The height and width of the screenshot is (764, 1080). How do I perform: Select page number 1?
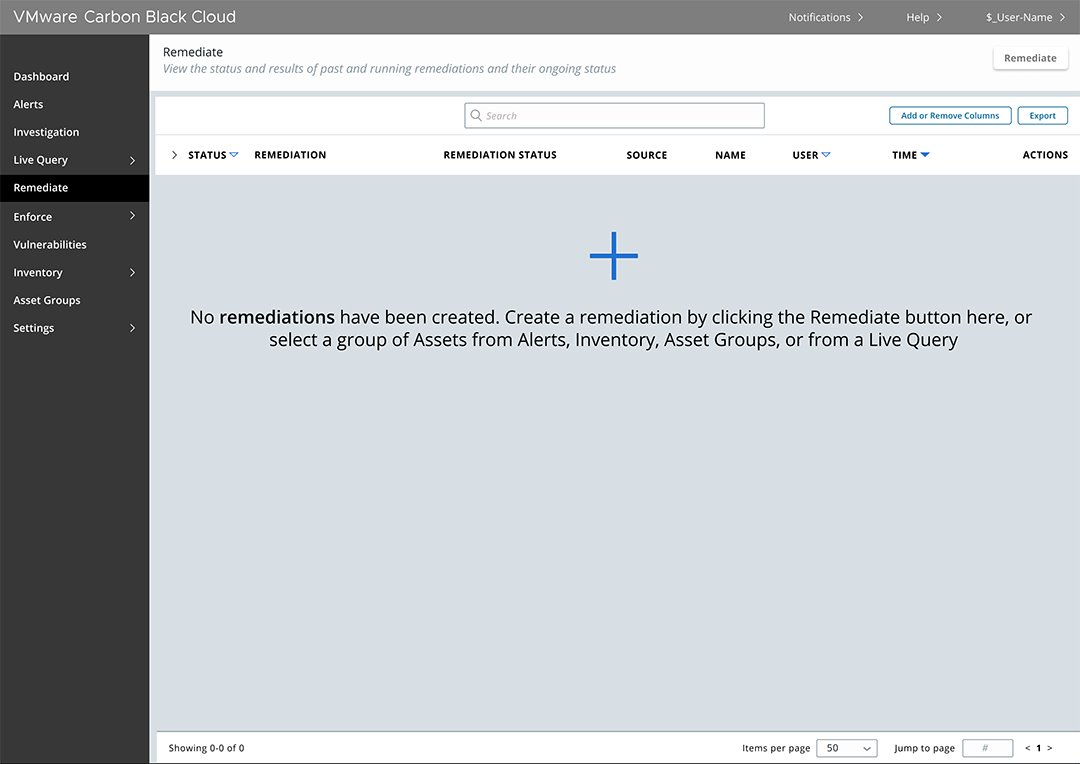(1039, 748)
